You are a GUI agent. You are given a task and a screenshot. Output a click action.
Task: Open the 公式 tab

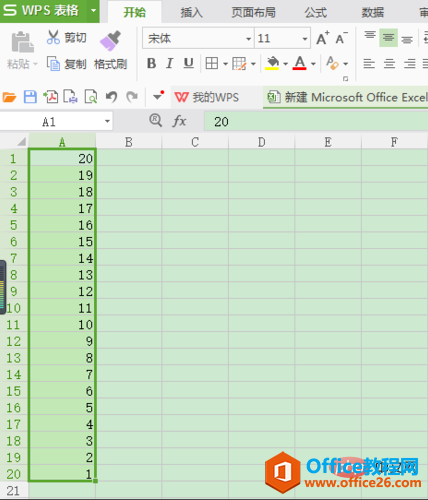tap(315, 12)
